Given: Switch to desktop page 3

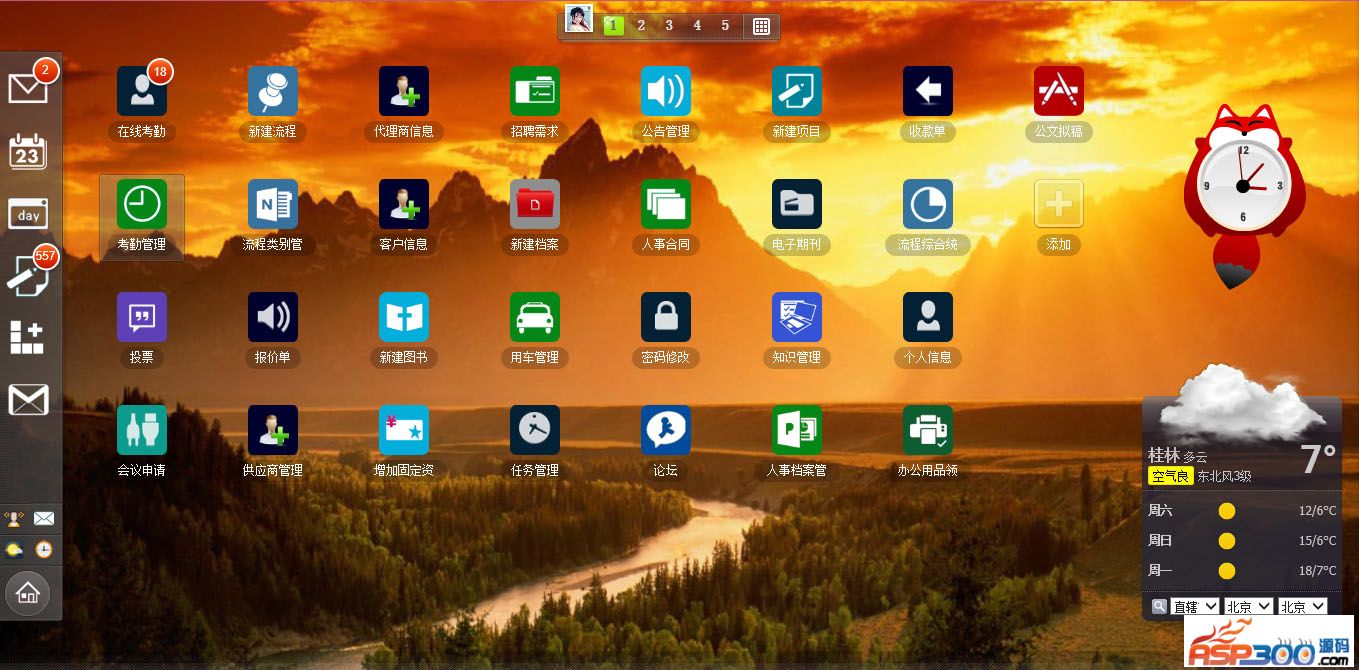Looking at the screenshot, I should (x=669, y=26).
